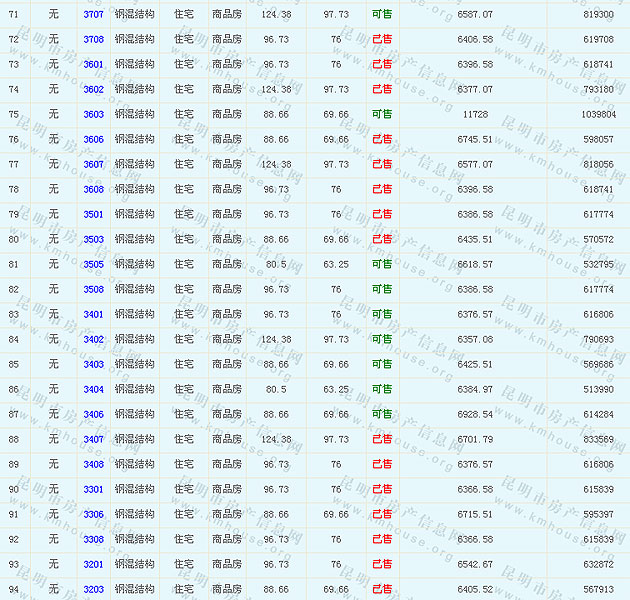Open room number 3707 link
630x600 pixels.
click(93, 15)
